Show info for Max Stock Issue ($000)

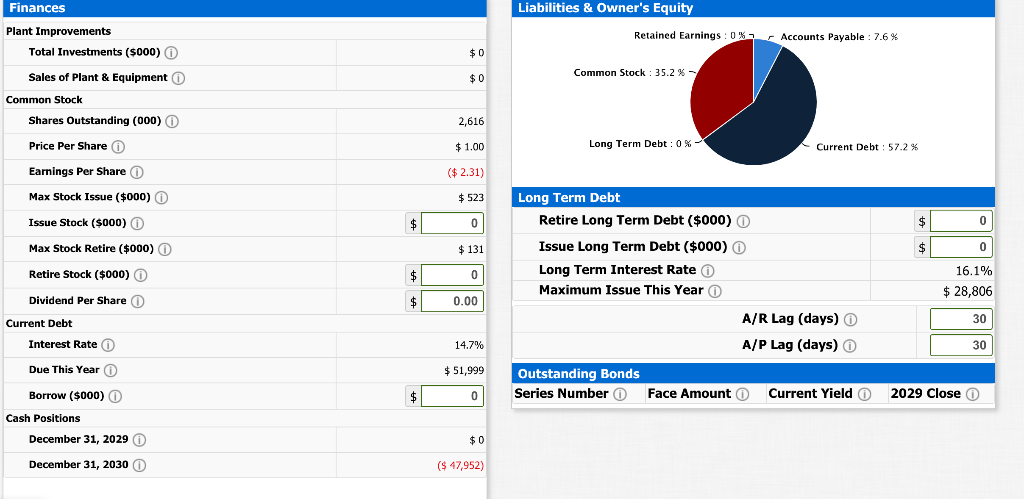pos(161,198)
